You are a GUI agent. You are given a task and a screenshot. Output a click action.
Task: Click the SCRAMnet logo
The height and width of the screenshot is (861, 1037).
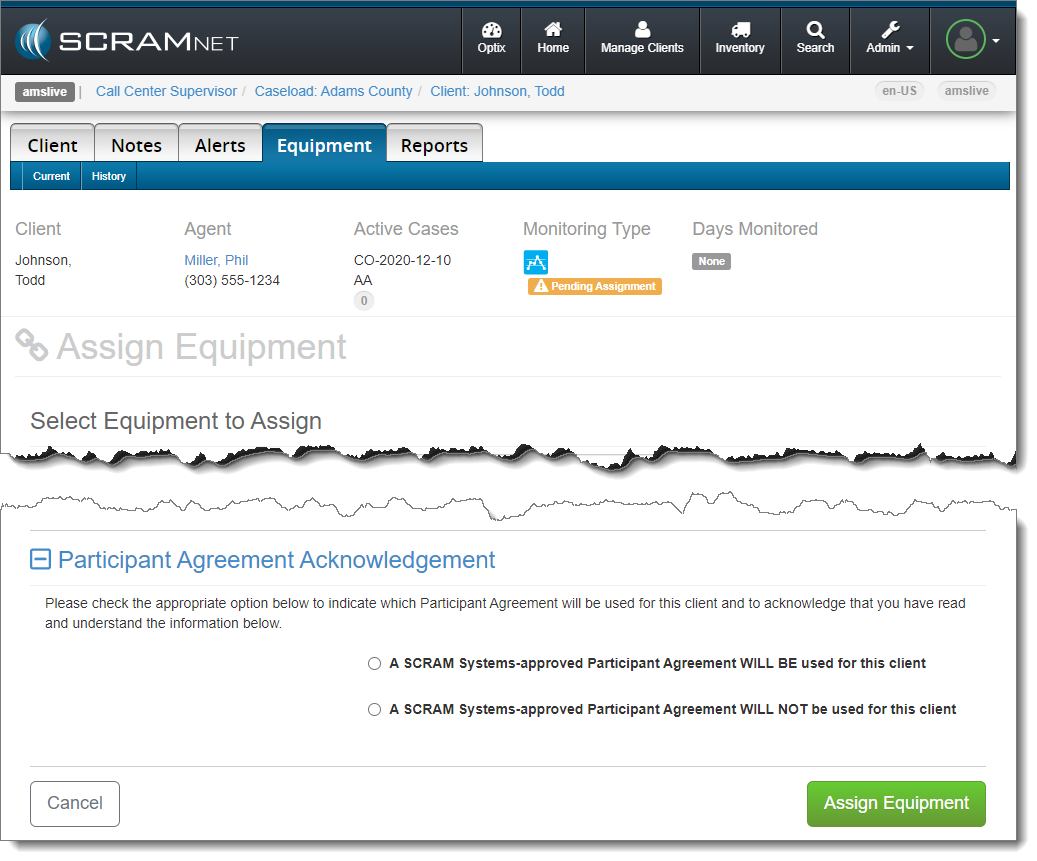point(127,41)
